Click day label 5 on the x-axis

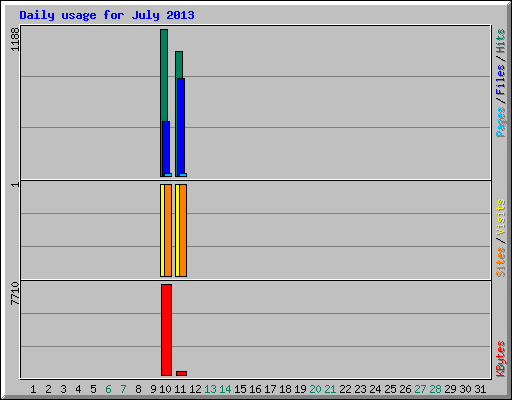click(93, 389)
